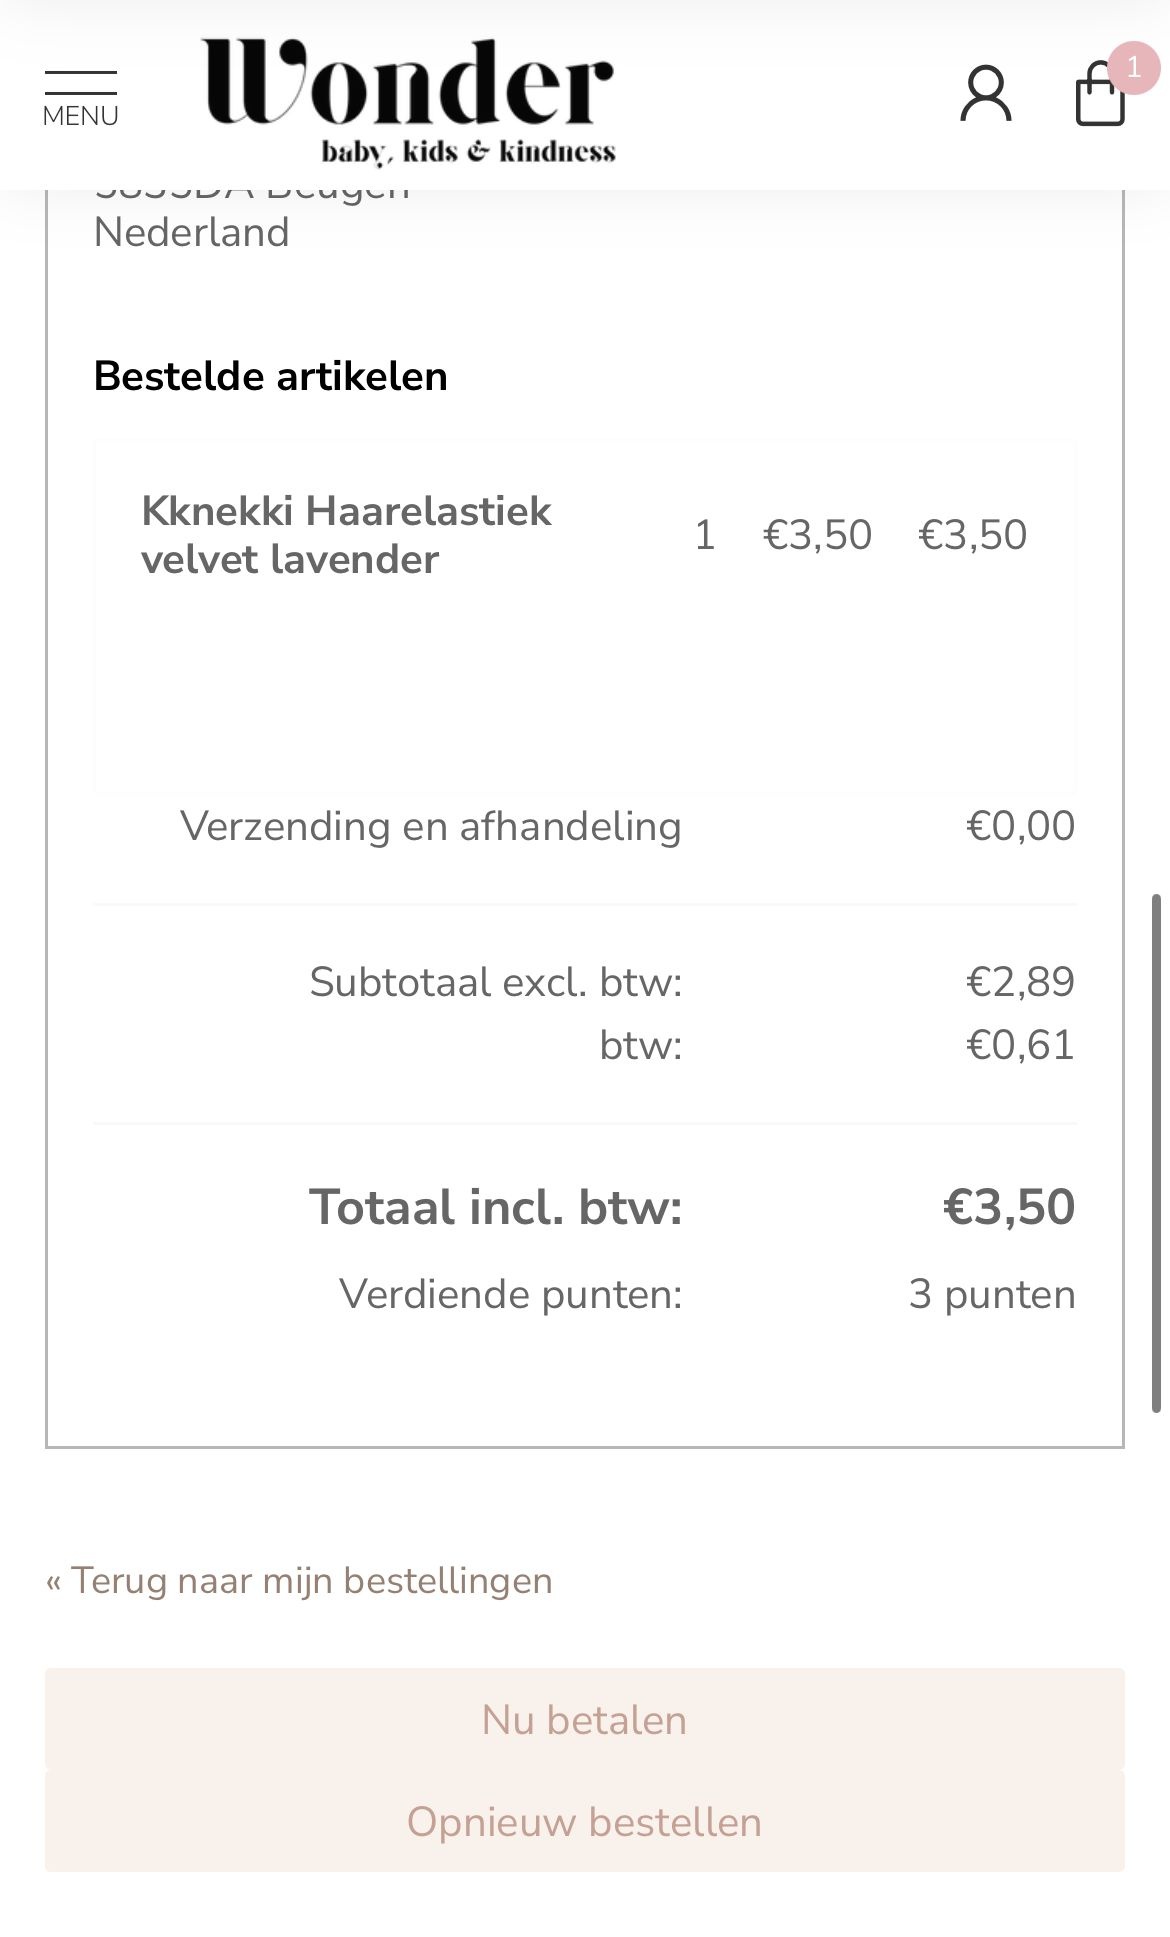Click the Totaal incl. btw amount €3,50

[1009, 1206]
